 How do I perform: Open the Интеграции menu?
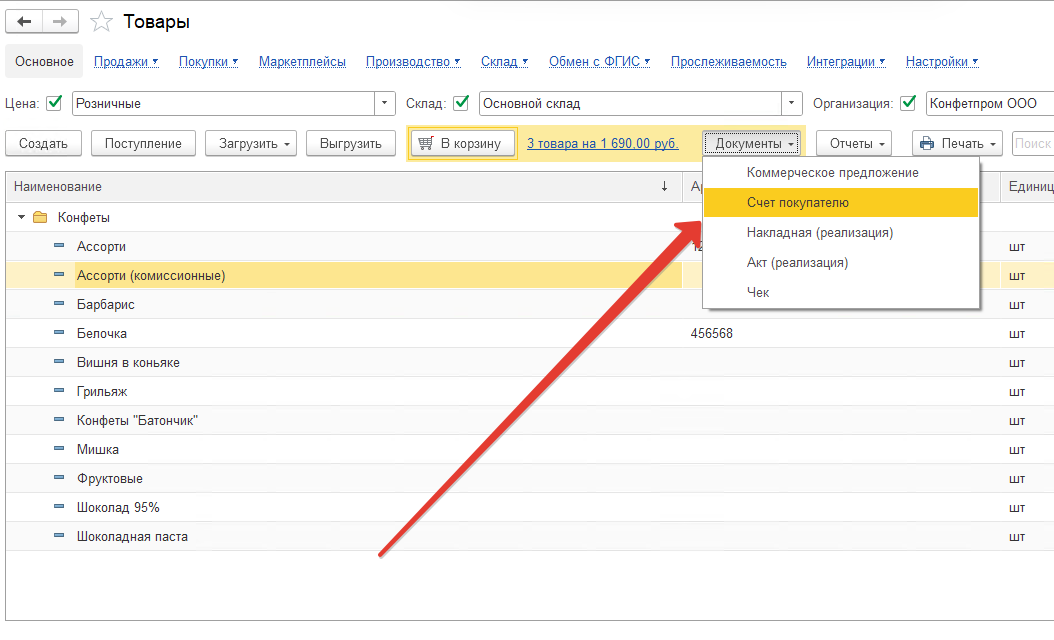point(846,61)
